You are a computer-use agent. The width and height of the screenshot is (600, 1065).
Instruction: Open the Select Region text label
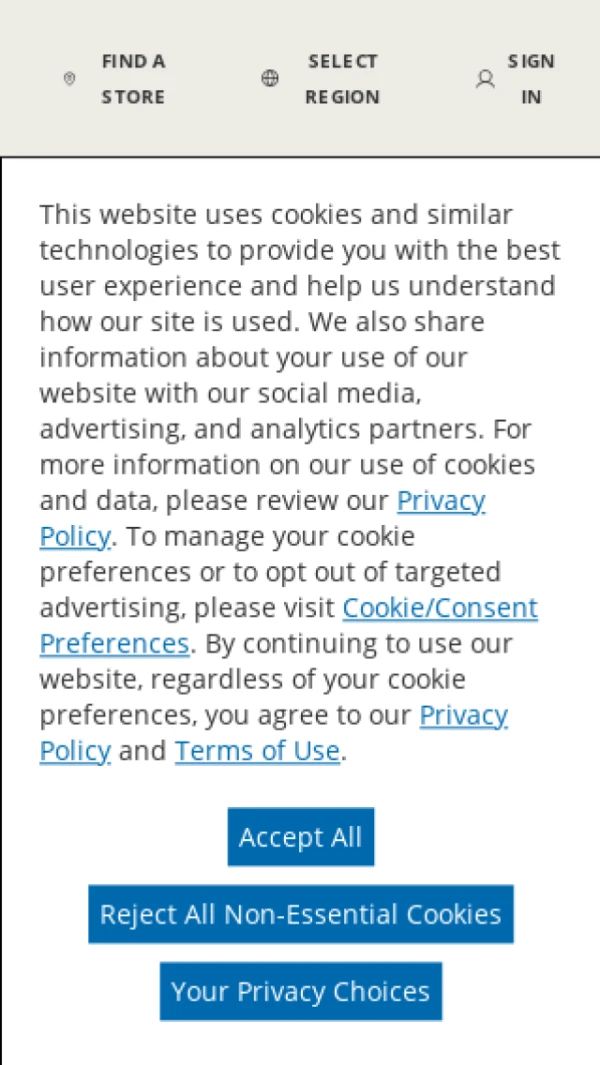[x=342, y=79]
